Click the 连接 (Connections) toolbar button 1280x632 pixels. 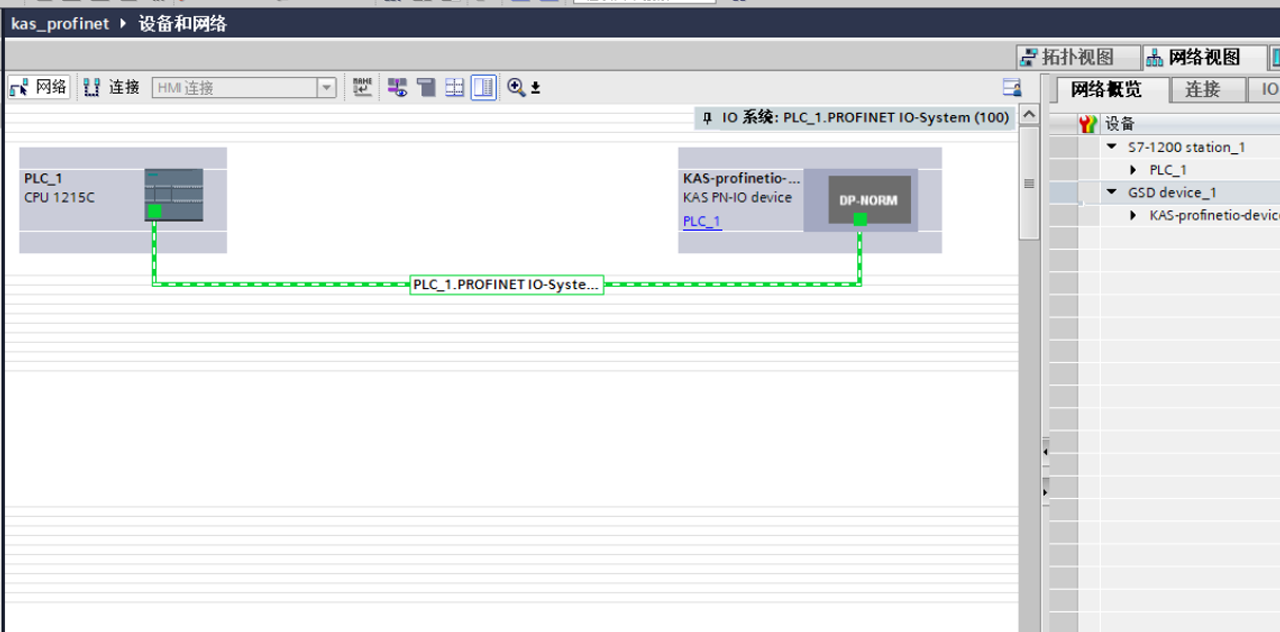(x=112, y=88)
